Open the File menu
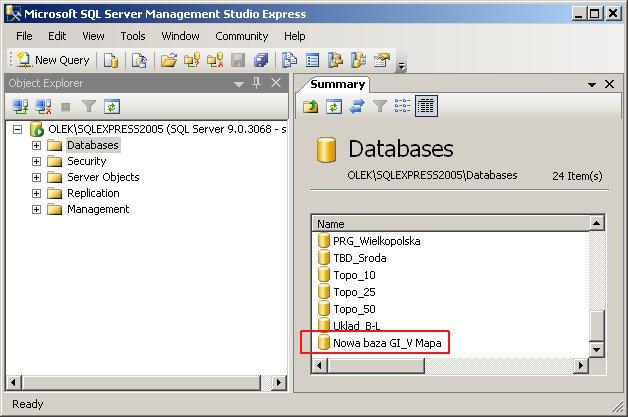Screen dimensions: 628x417 pyautogui.click(x=24, y=36)
